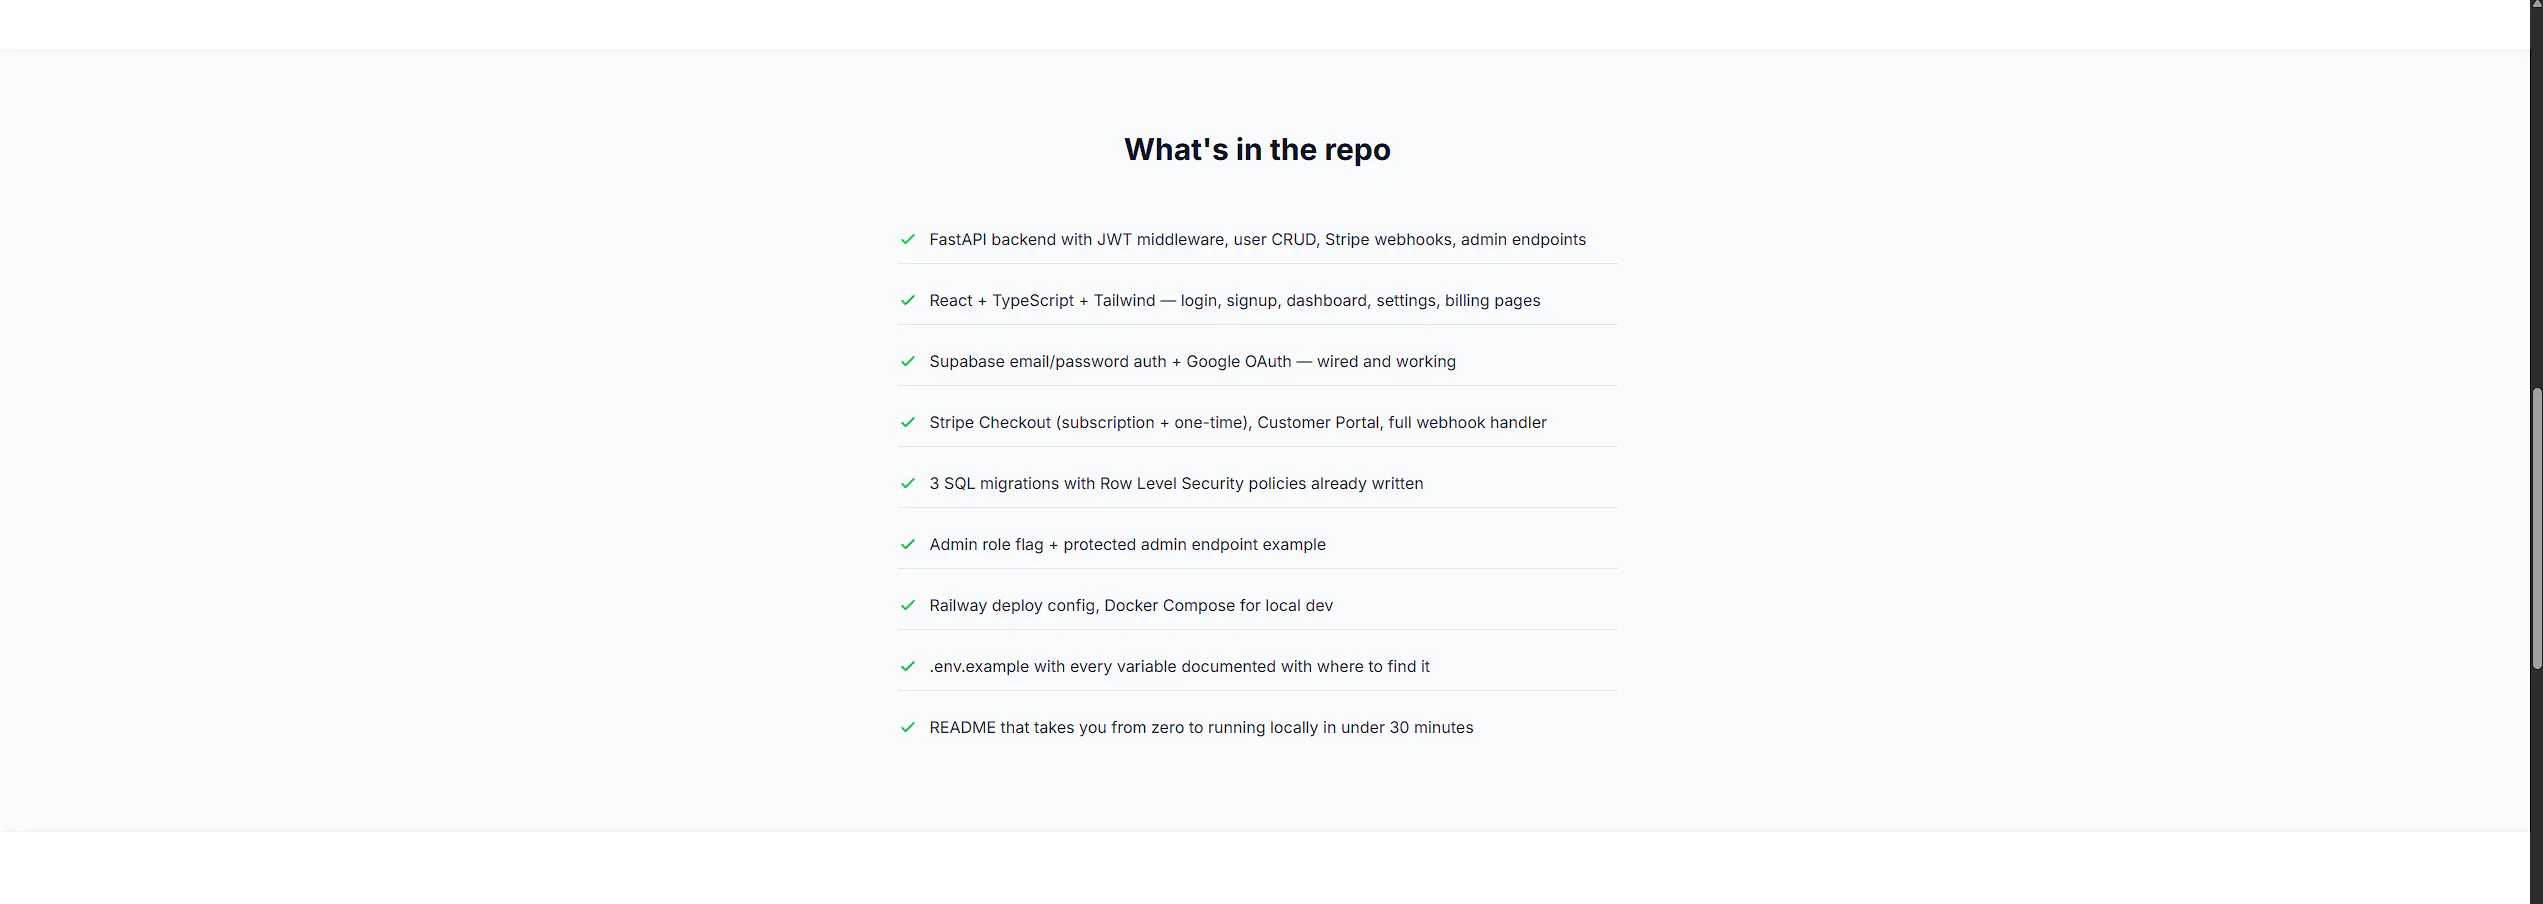Click the check icon next to SQL migrations item
Viewport: 2543px width, 904px height.
point(907,483)
